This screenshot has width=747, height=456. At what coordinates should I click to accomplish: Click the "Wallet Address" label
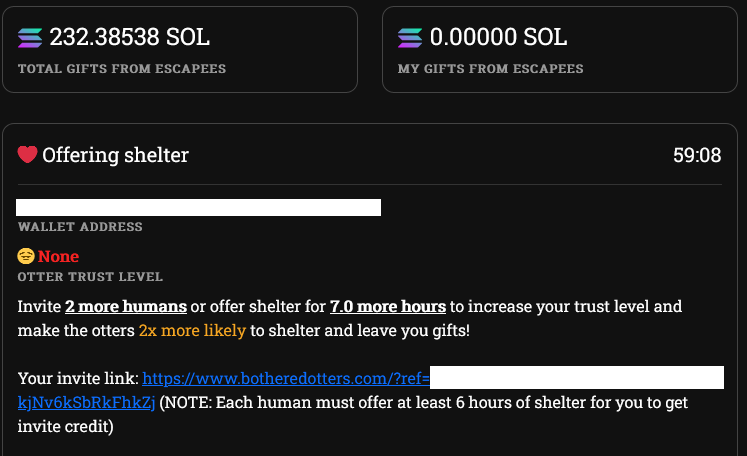(x=80, y=227)
